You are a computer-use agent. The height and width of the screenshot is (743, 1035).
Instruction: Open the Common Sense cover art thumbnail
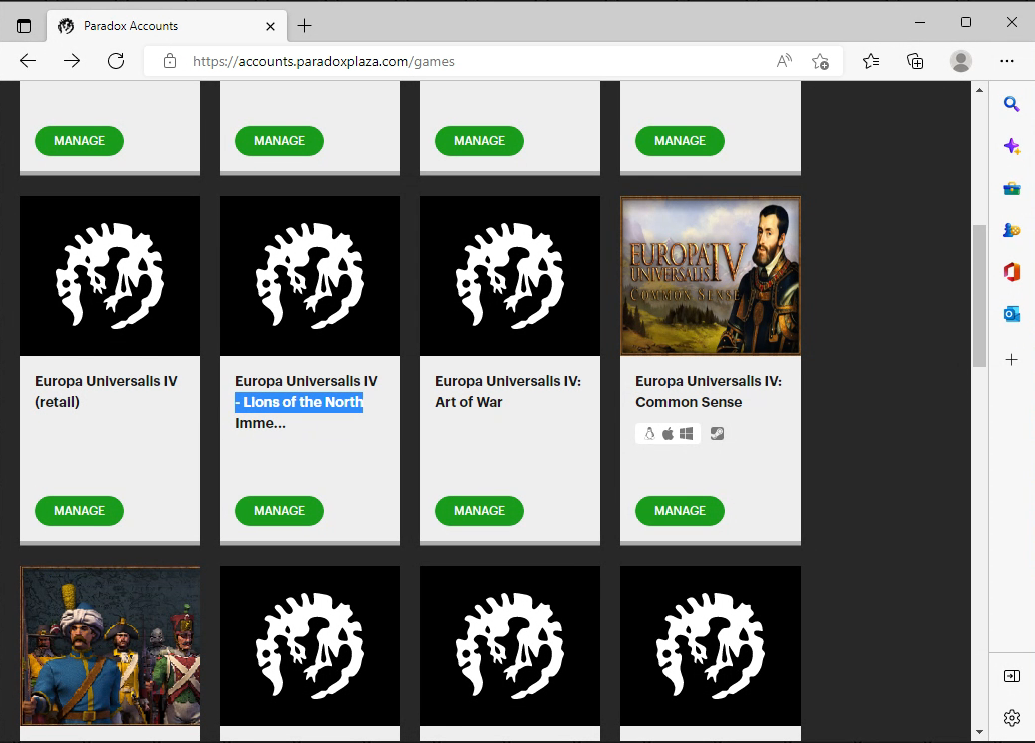coord(710,276)
